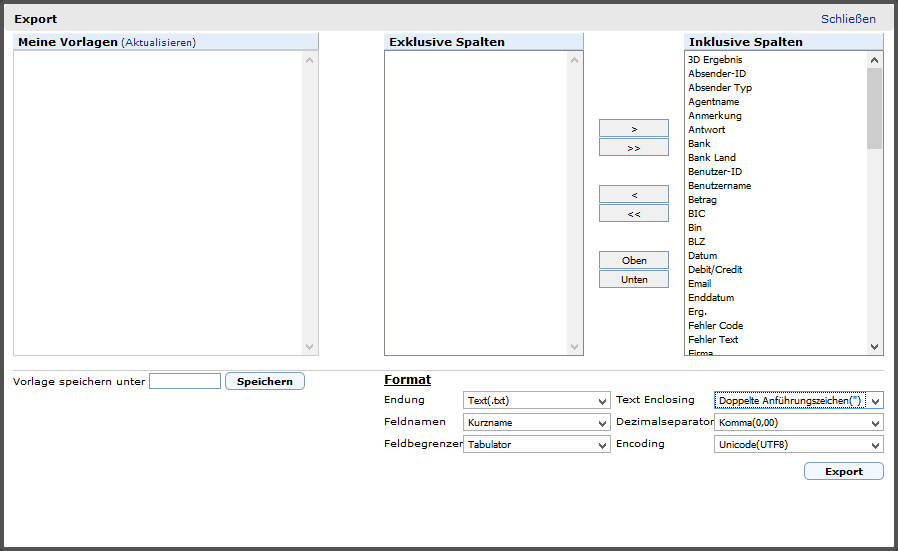Click the Unten button
Viewport: 898px width, 551px height.
(x=633, y=279)
